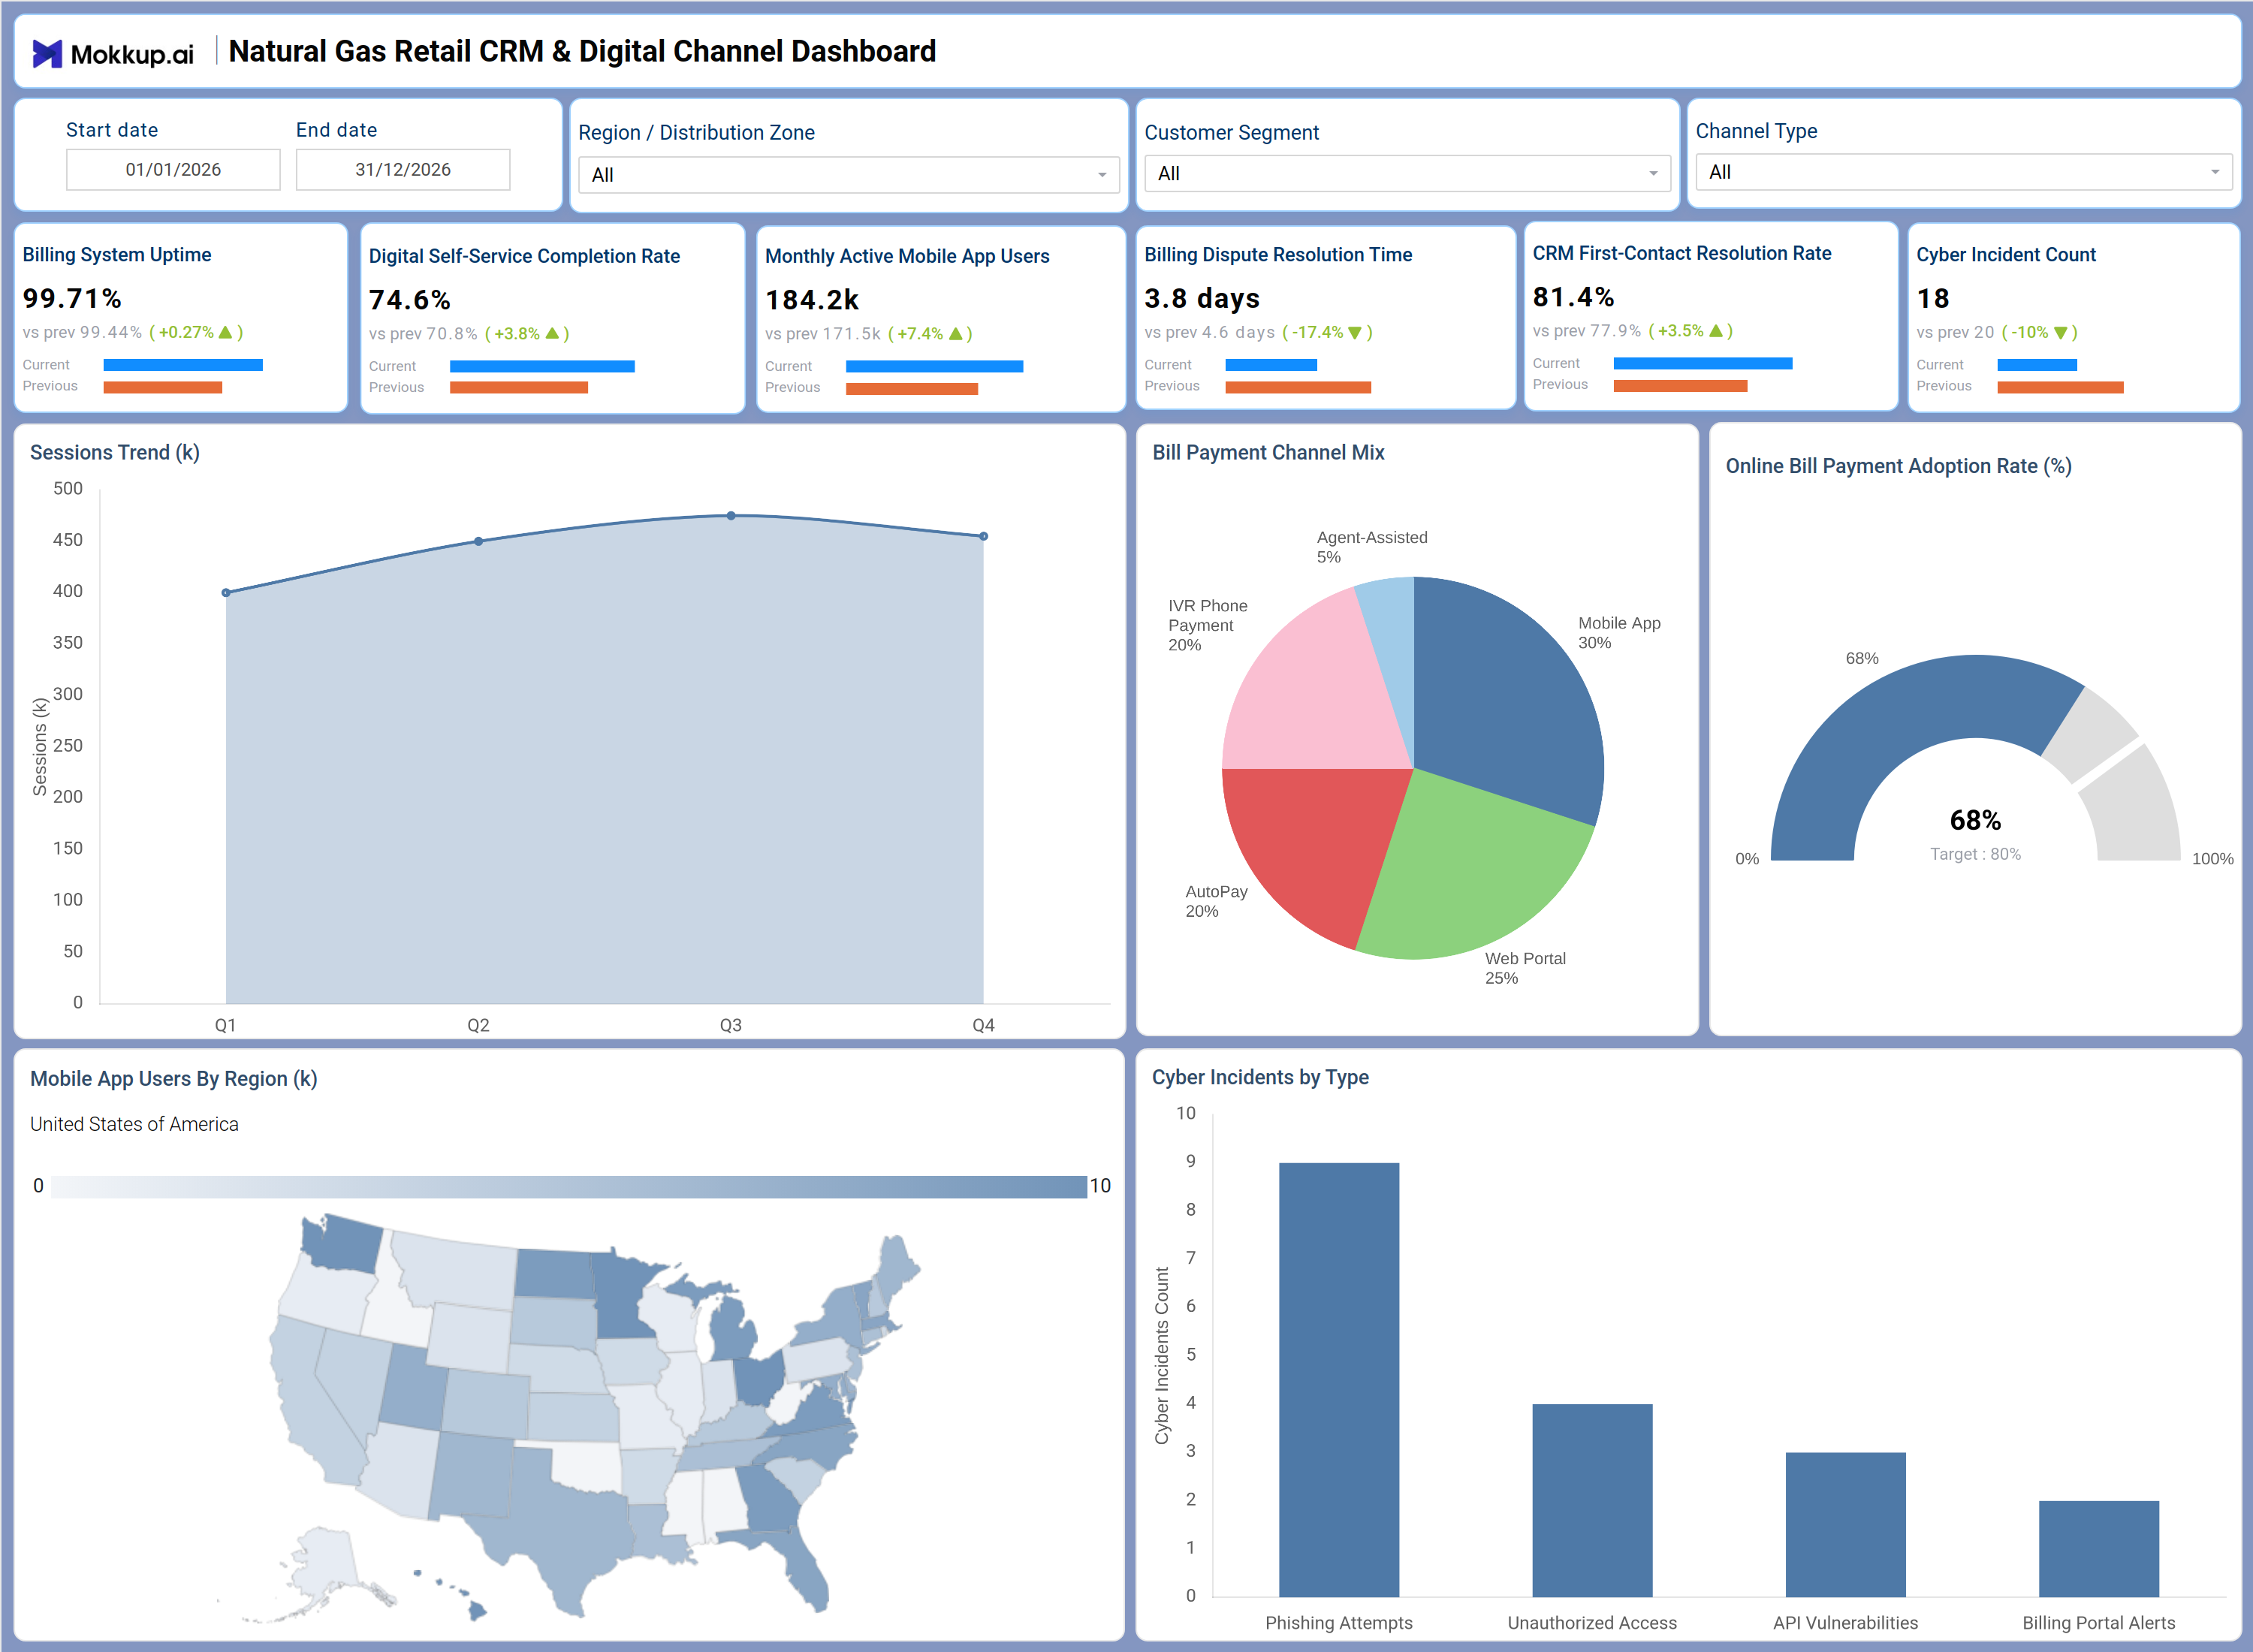Open the Region / Distribution Zone dropdown
This screenshot has height=1652, width=2253.
click(848, 175)
